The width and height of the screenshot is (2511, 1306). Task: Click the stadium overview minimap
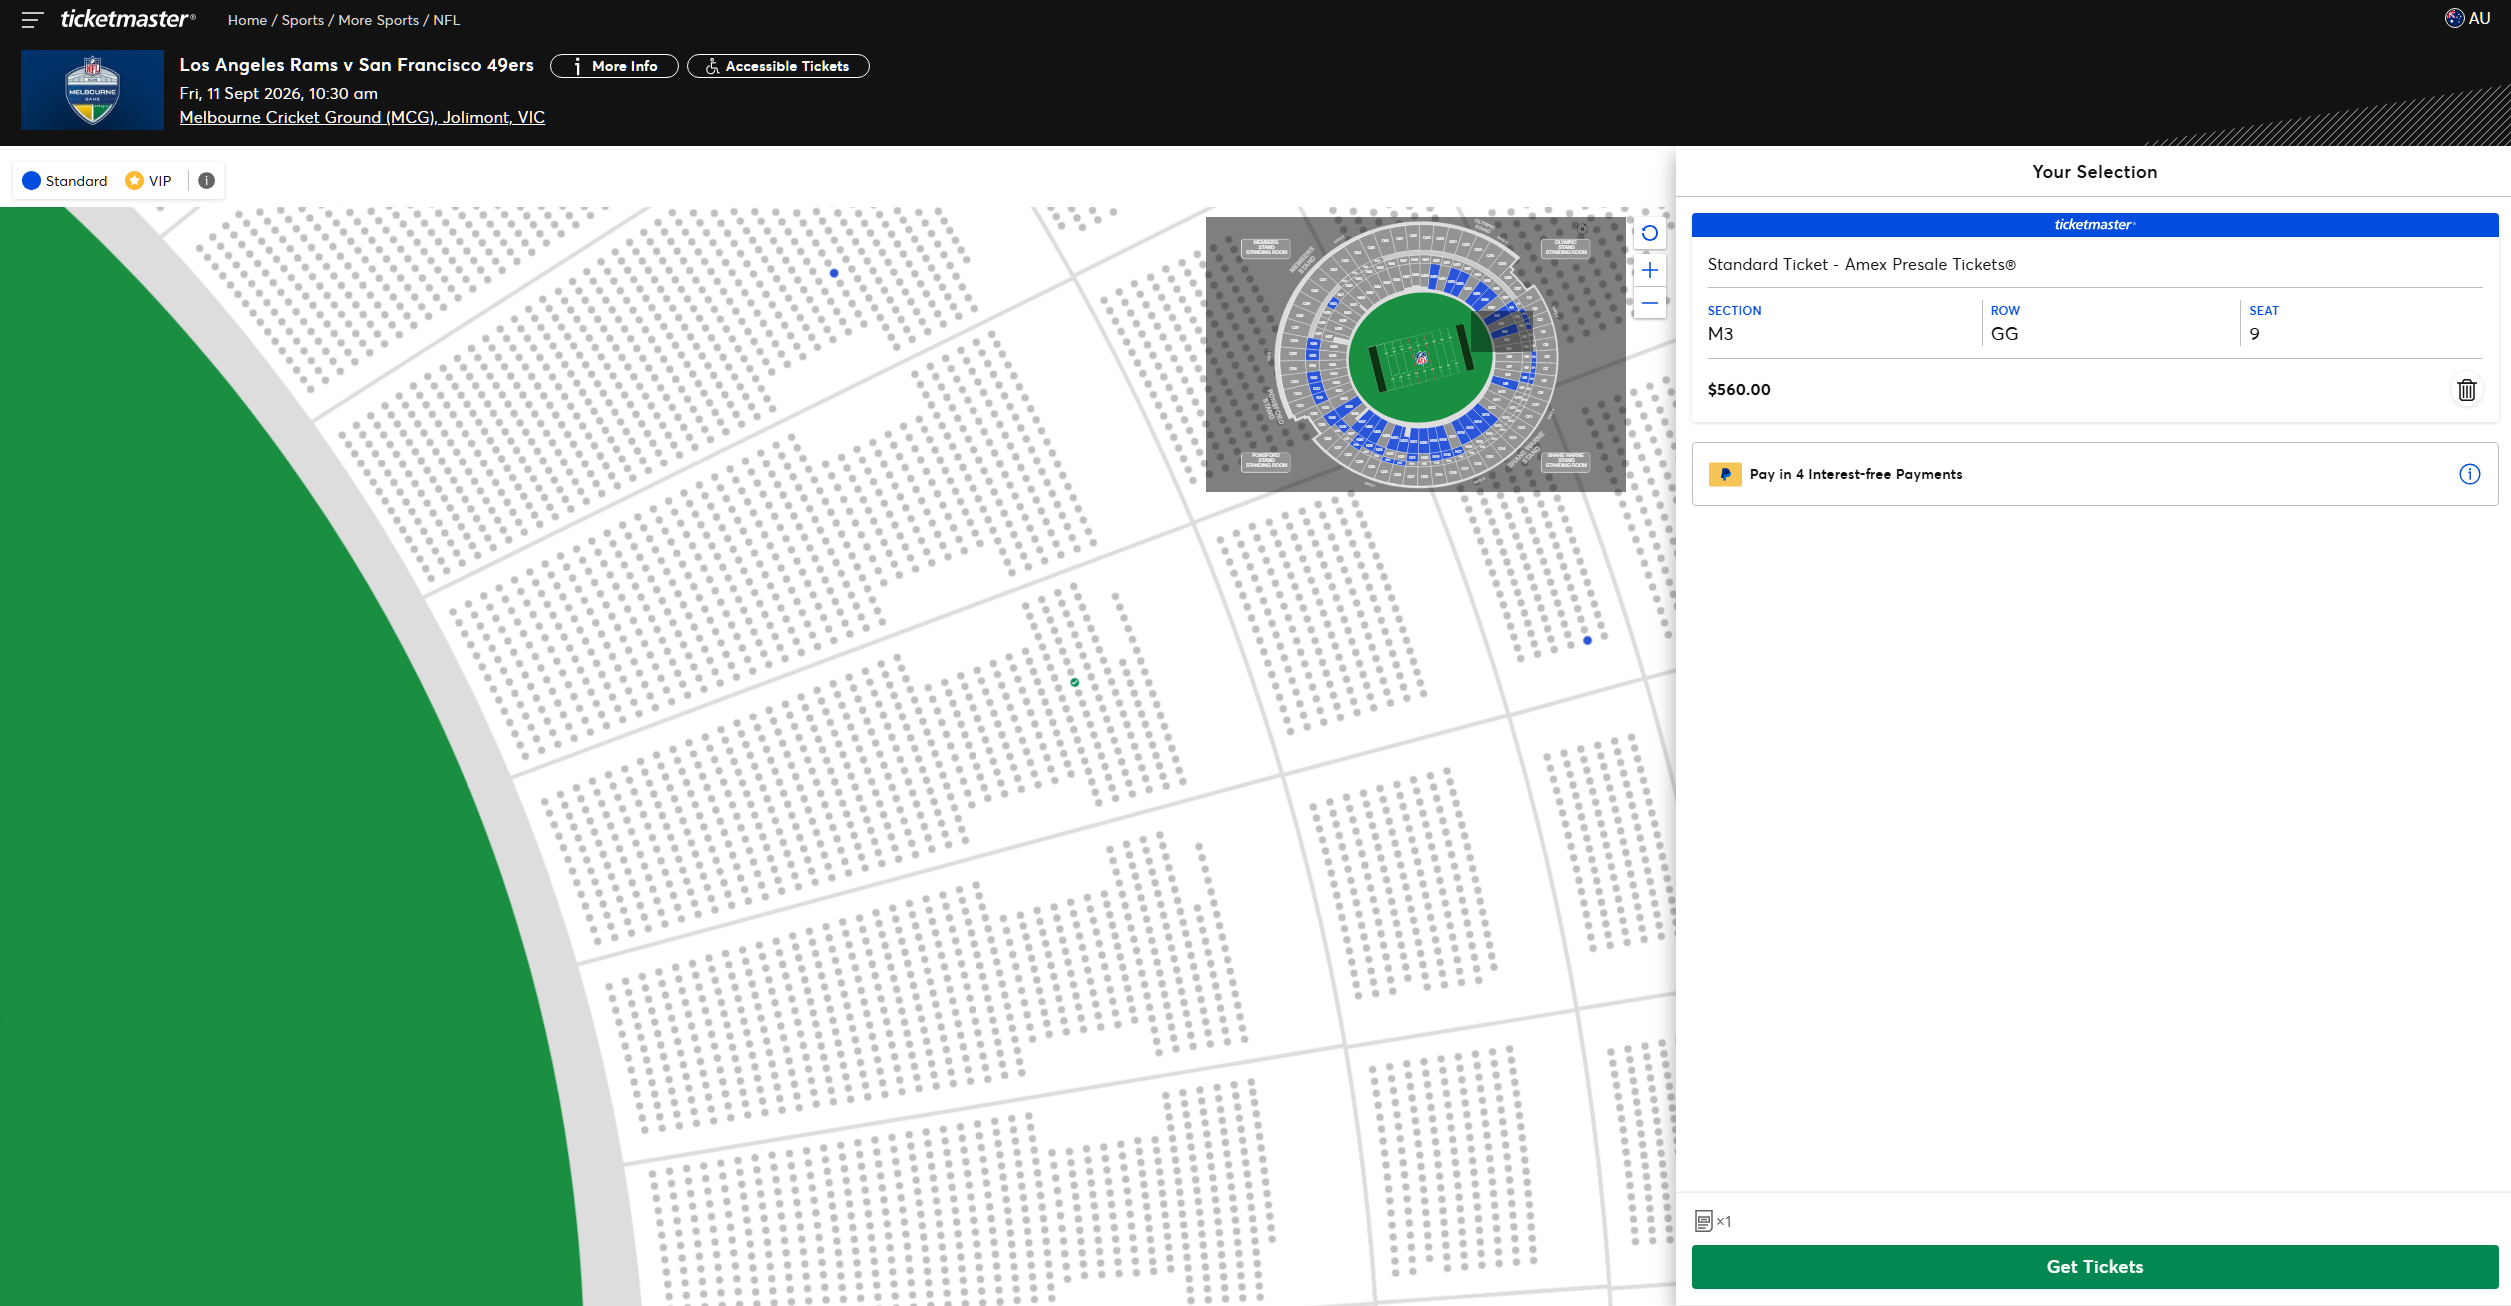pos(1415,354)
